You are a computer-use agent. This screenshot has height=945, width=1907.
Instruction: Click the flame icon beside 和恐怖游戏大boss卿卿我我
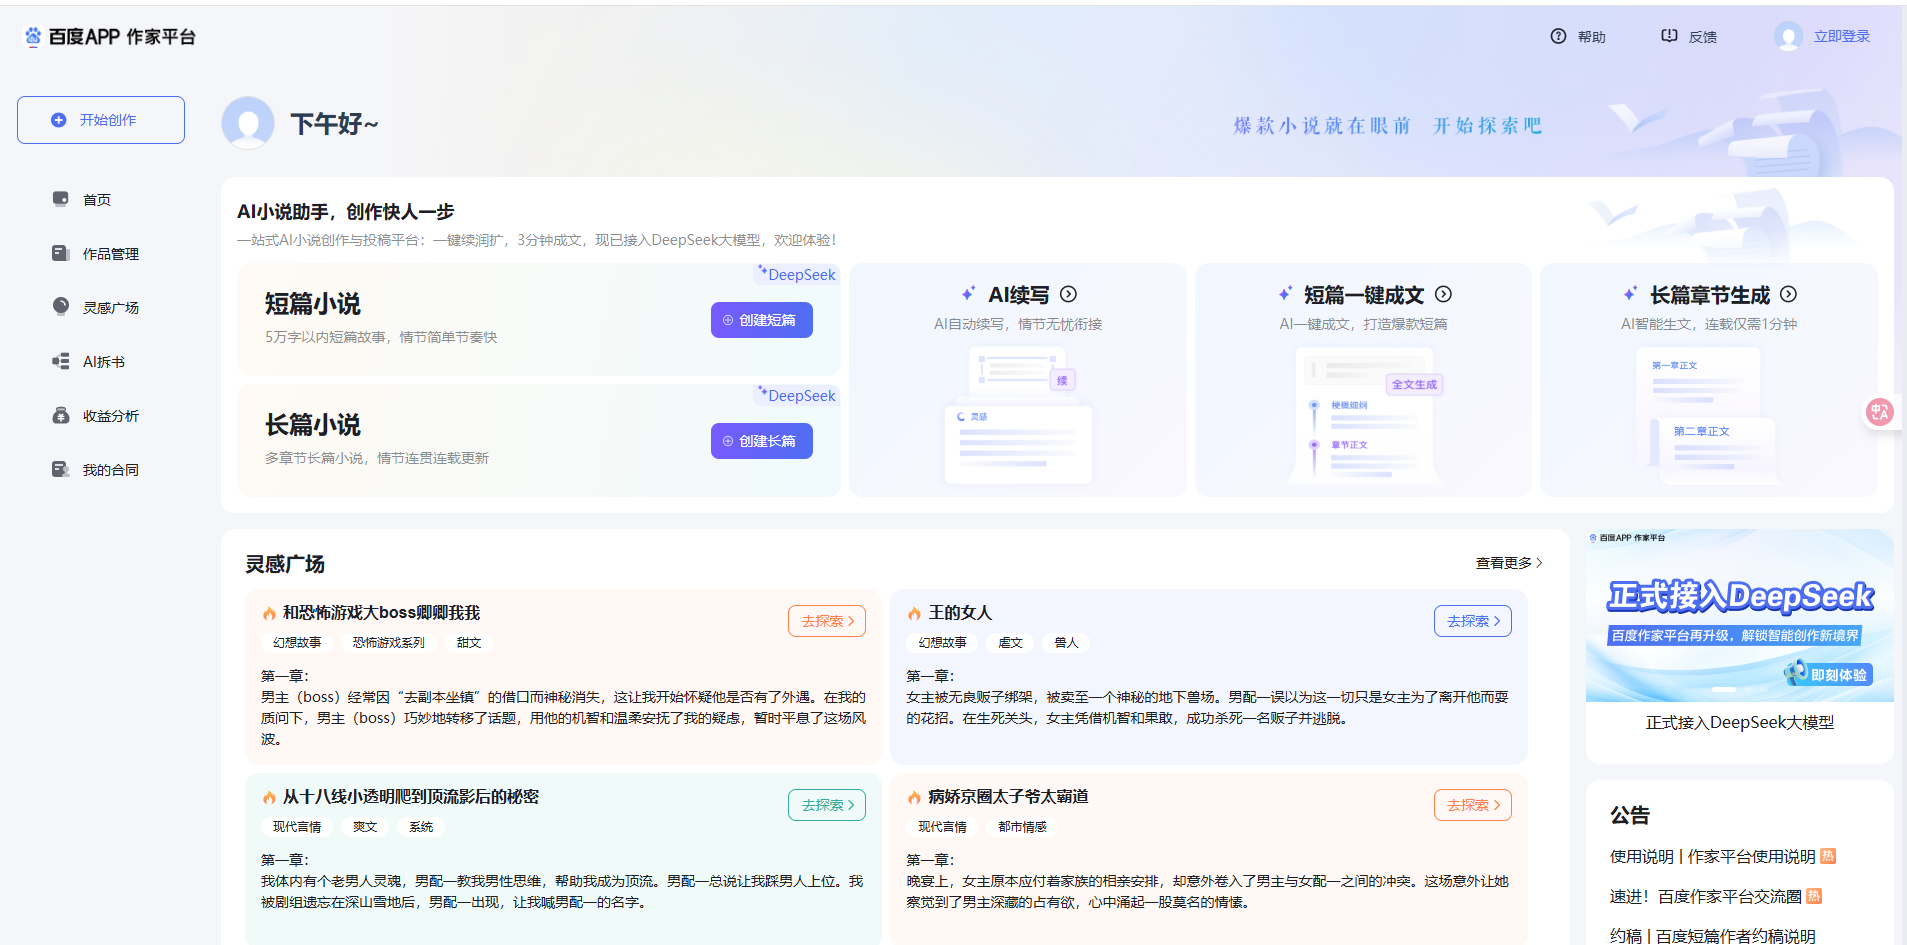click(x=269, y=613)
